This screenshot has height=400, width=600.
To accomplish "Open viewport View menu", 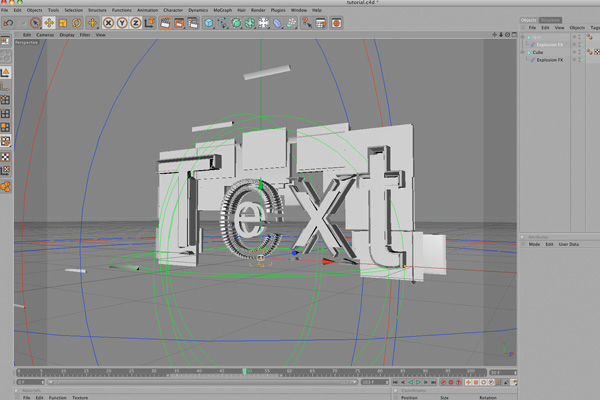I will [x=101, y=35].
